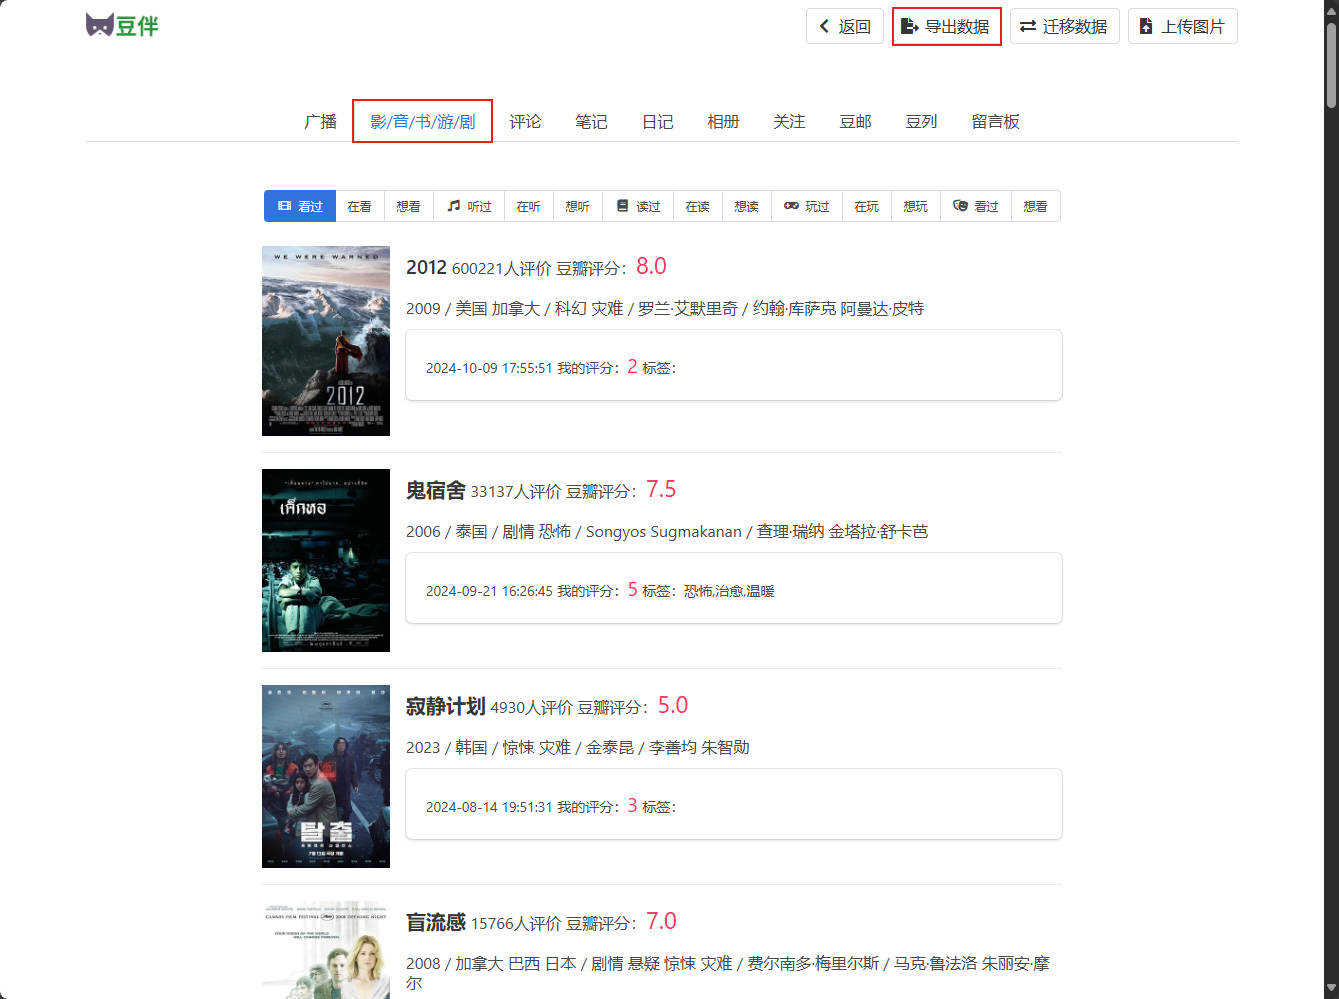Click the 返回 back chevron button
This screenshot has width=1339, height=999.
tap(844, 27)
